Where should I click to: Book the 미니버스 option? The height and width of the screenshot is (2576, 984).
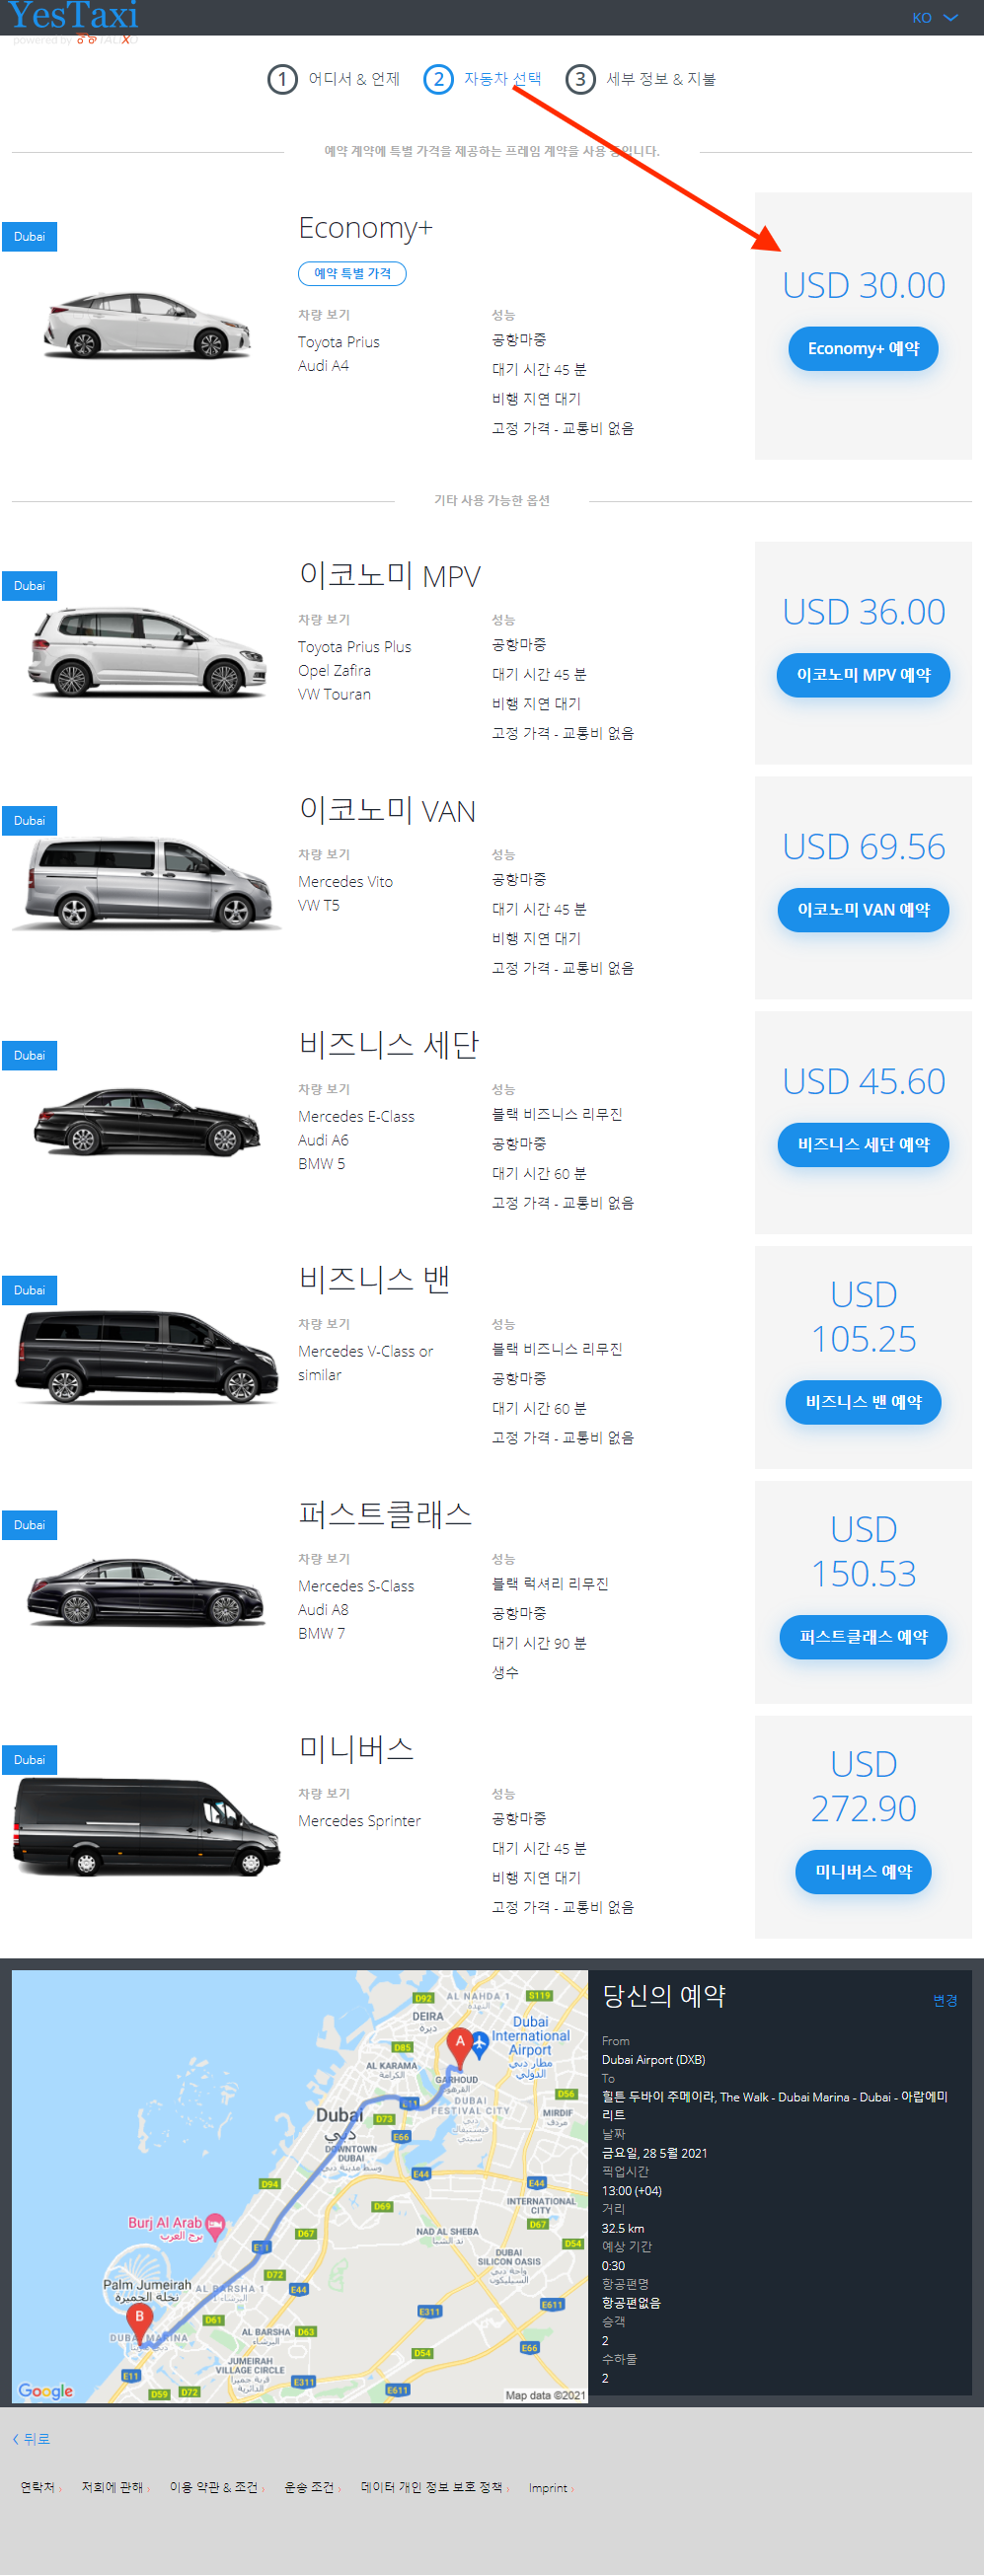(863, 1872)
